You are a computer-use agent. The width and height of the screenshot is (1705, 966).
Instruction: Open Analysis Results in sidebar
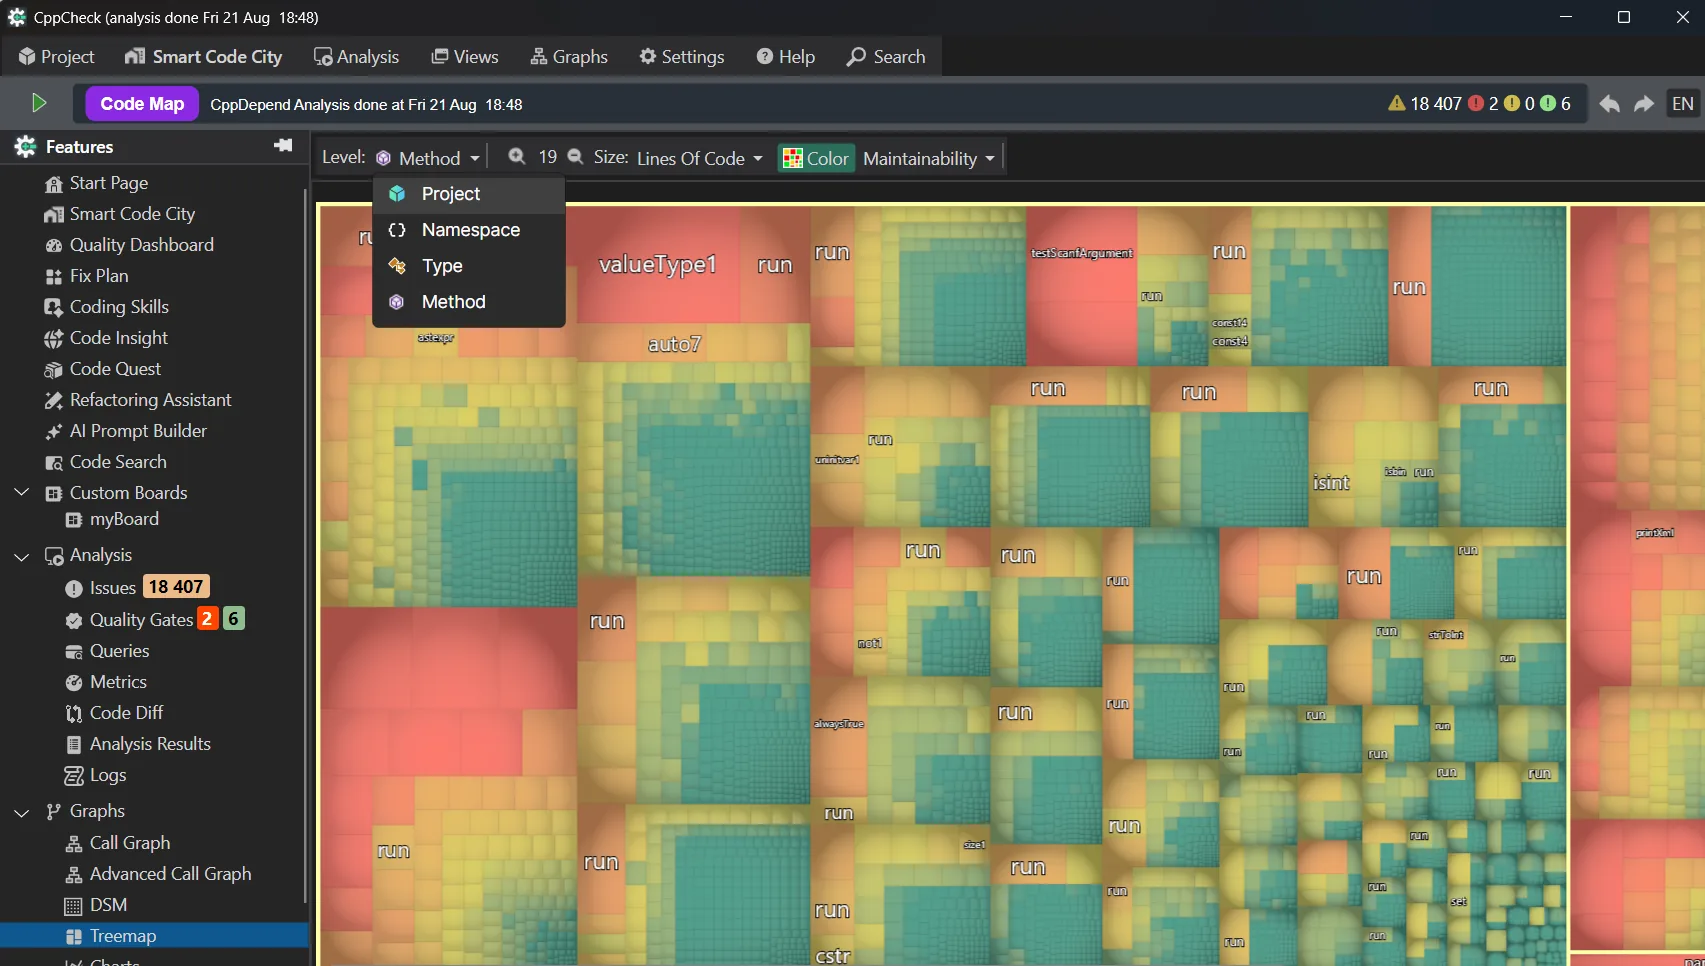pos(150,744)
